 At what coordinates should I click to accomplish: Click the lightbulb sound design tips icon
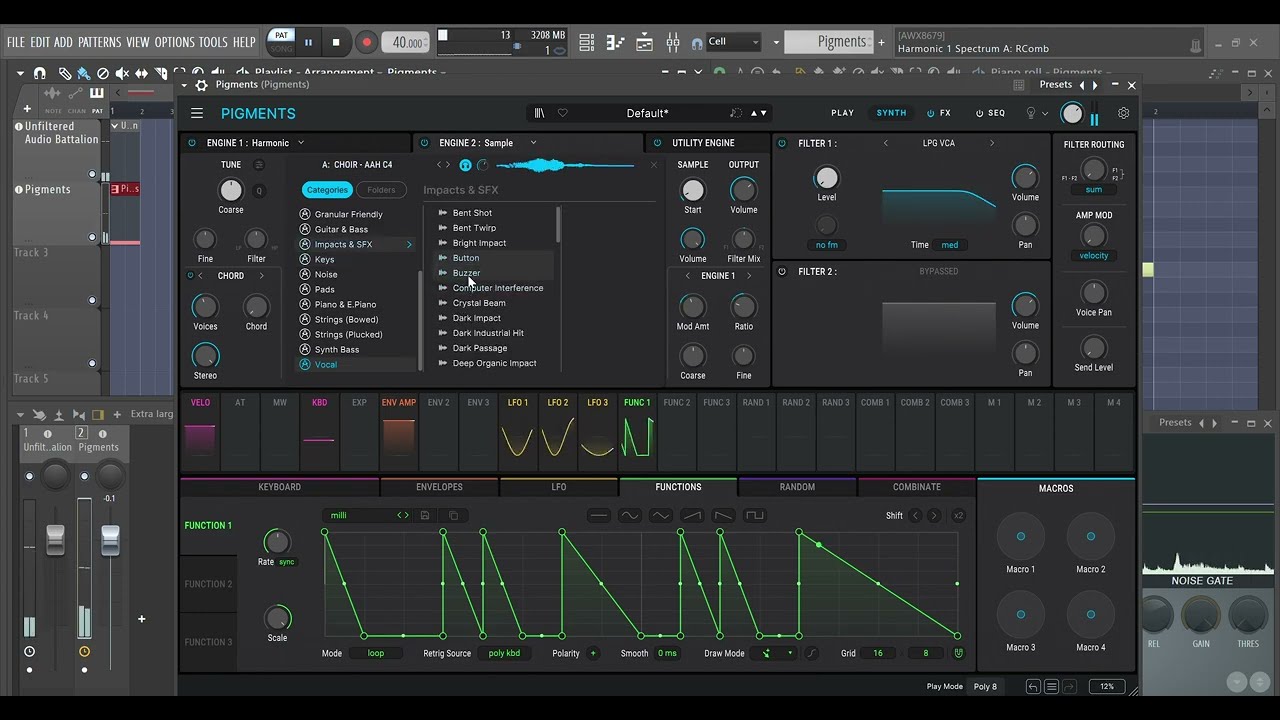pyautogui.click(x=1031, y=113)
